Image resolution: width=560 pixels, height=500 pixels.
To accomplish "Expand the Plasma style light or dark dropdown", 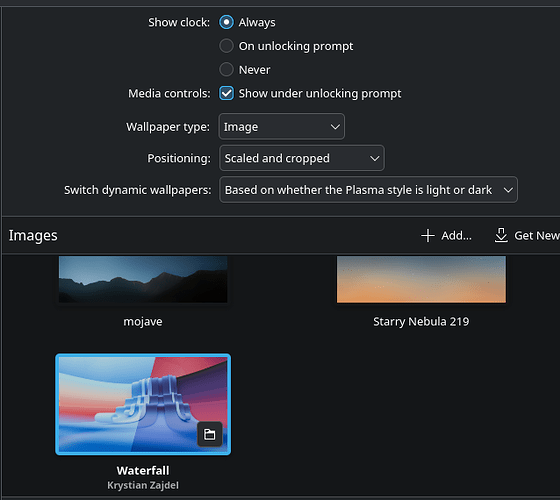I will click(368, 190).
